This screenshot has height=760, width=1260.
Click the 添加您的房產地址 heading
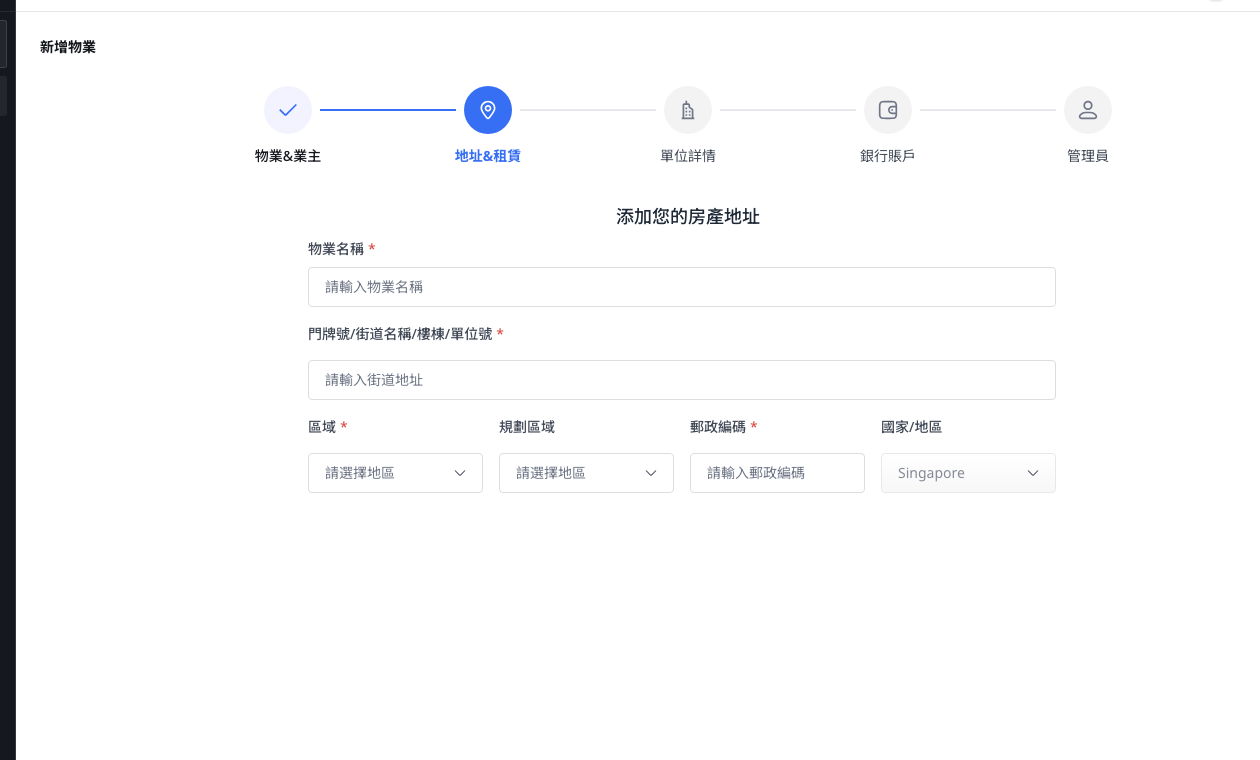(688, 217)
